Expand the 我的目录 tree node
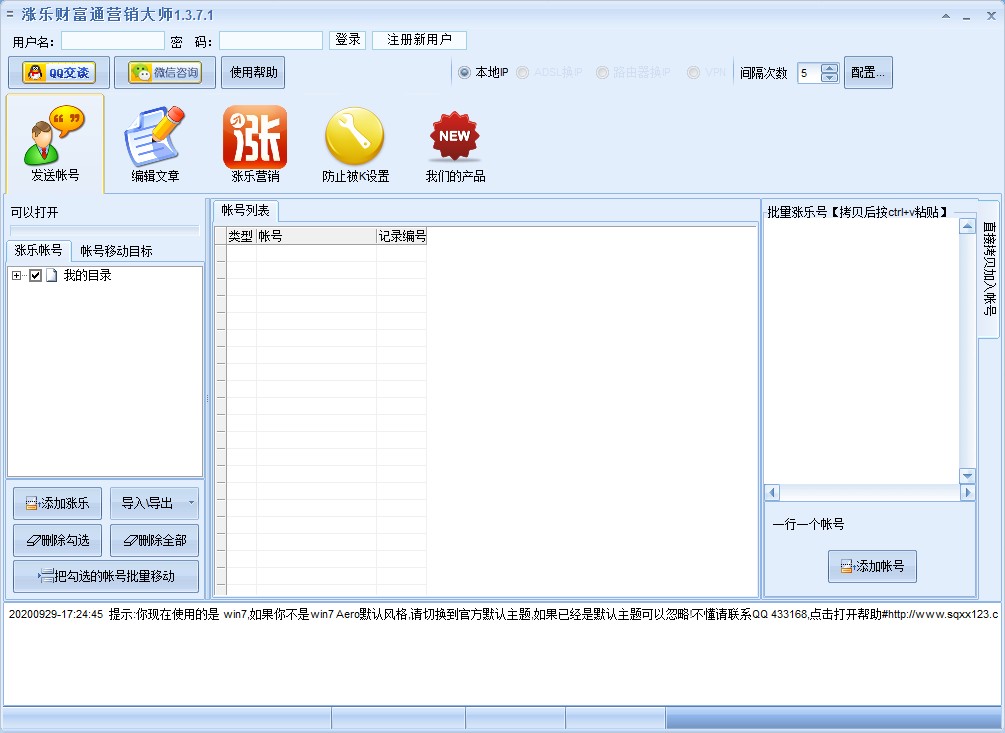 click(17, 276)
